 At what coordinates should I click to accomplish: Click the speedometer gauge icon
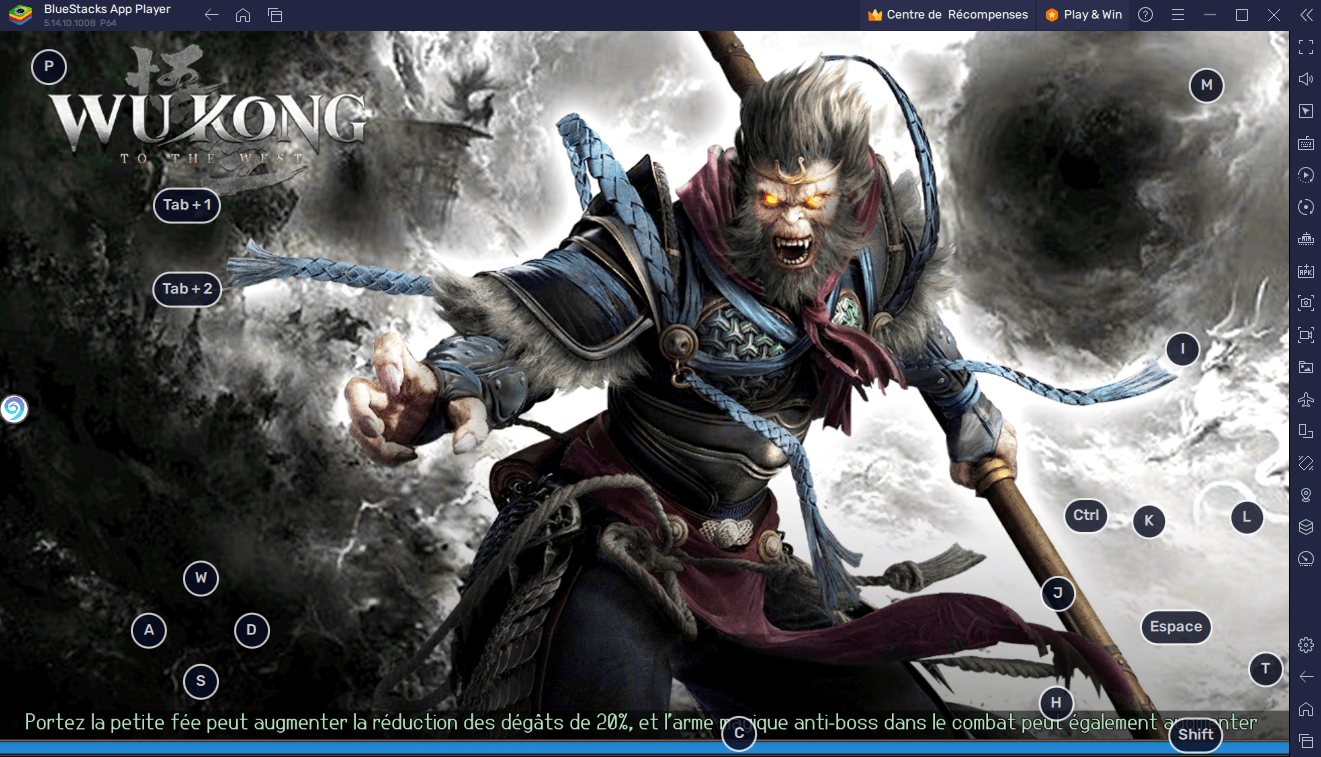click(x=1305, y=559)
